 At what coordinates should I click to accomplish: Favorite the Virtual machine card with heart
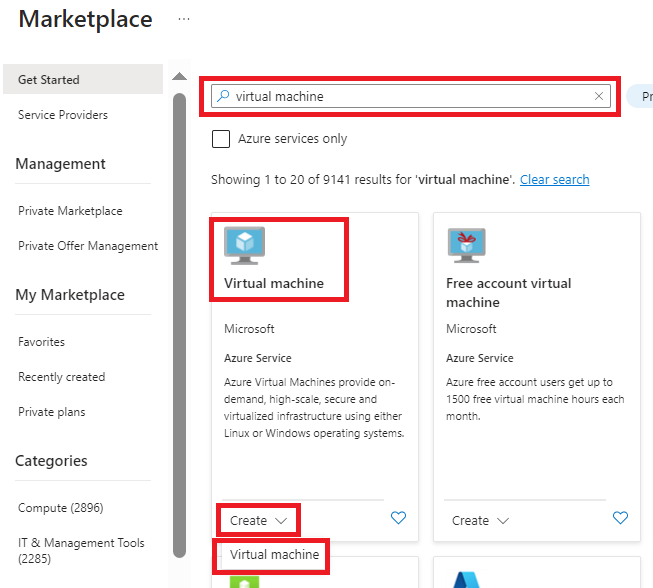tap(398, 518)
